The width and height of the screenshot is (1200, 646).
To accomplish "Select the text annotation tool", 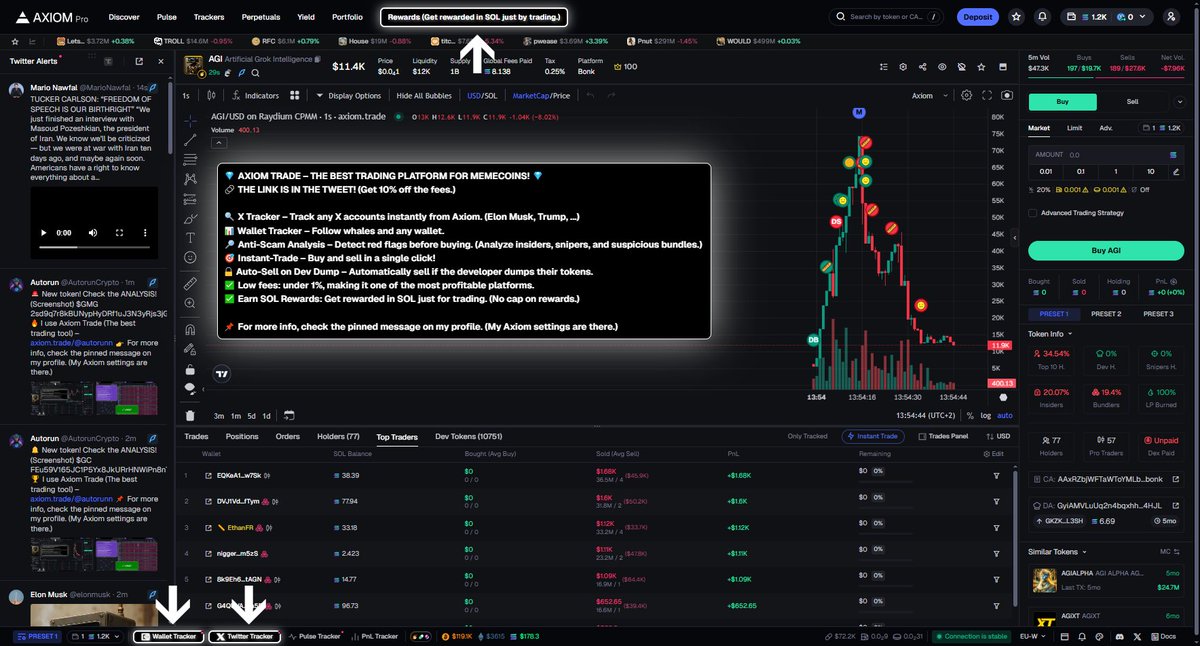I will point(190,237).
